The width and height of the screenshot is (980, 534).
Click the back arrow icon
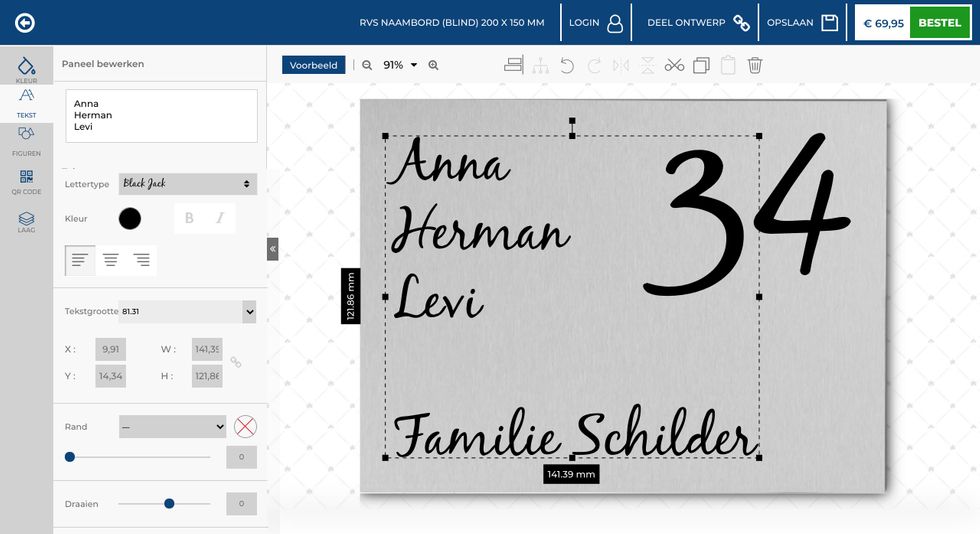[25, 23]
